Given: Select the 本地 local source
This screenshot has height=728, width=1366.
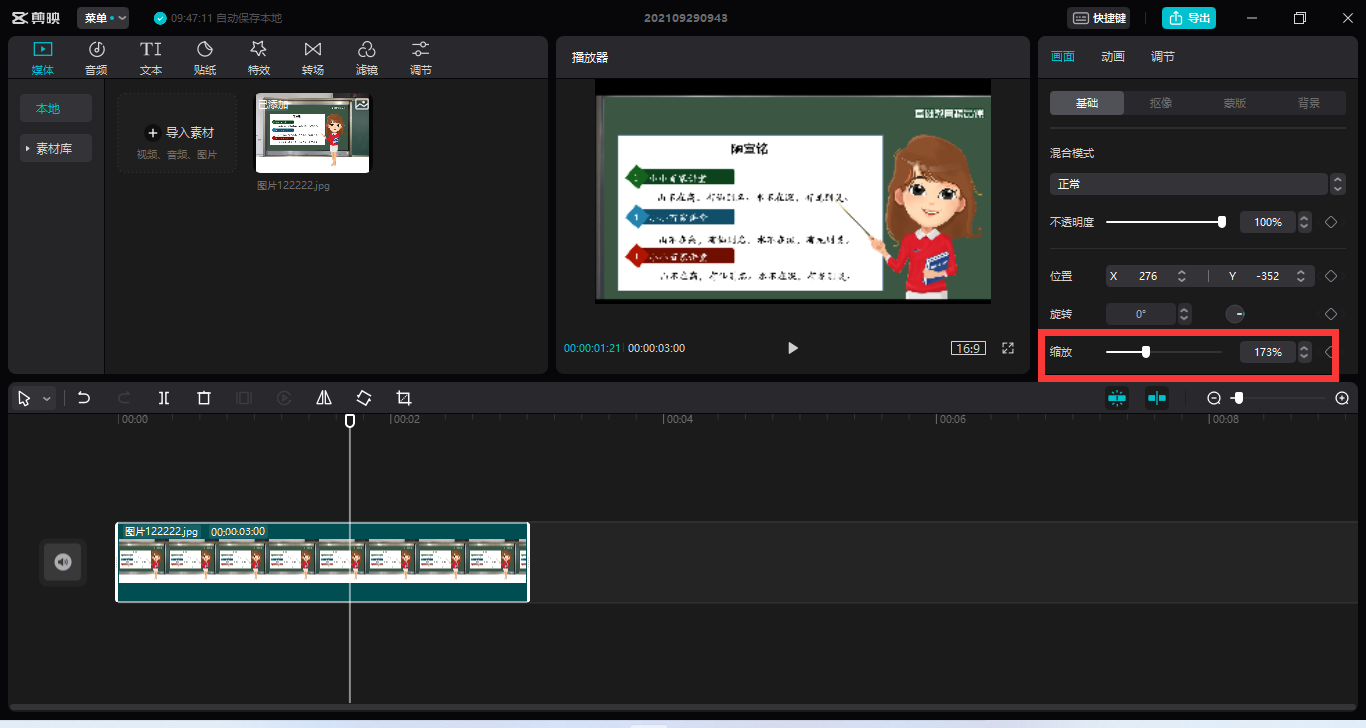Looking at the screenshot, I should coord(56,108).
